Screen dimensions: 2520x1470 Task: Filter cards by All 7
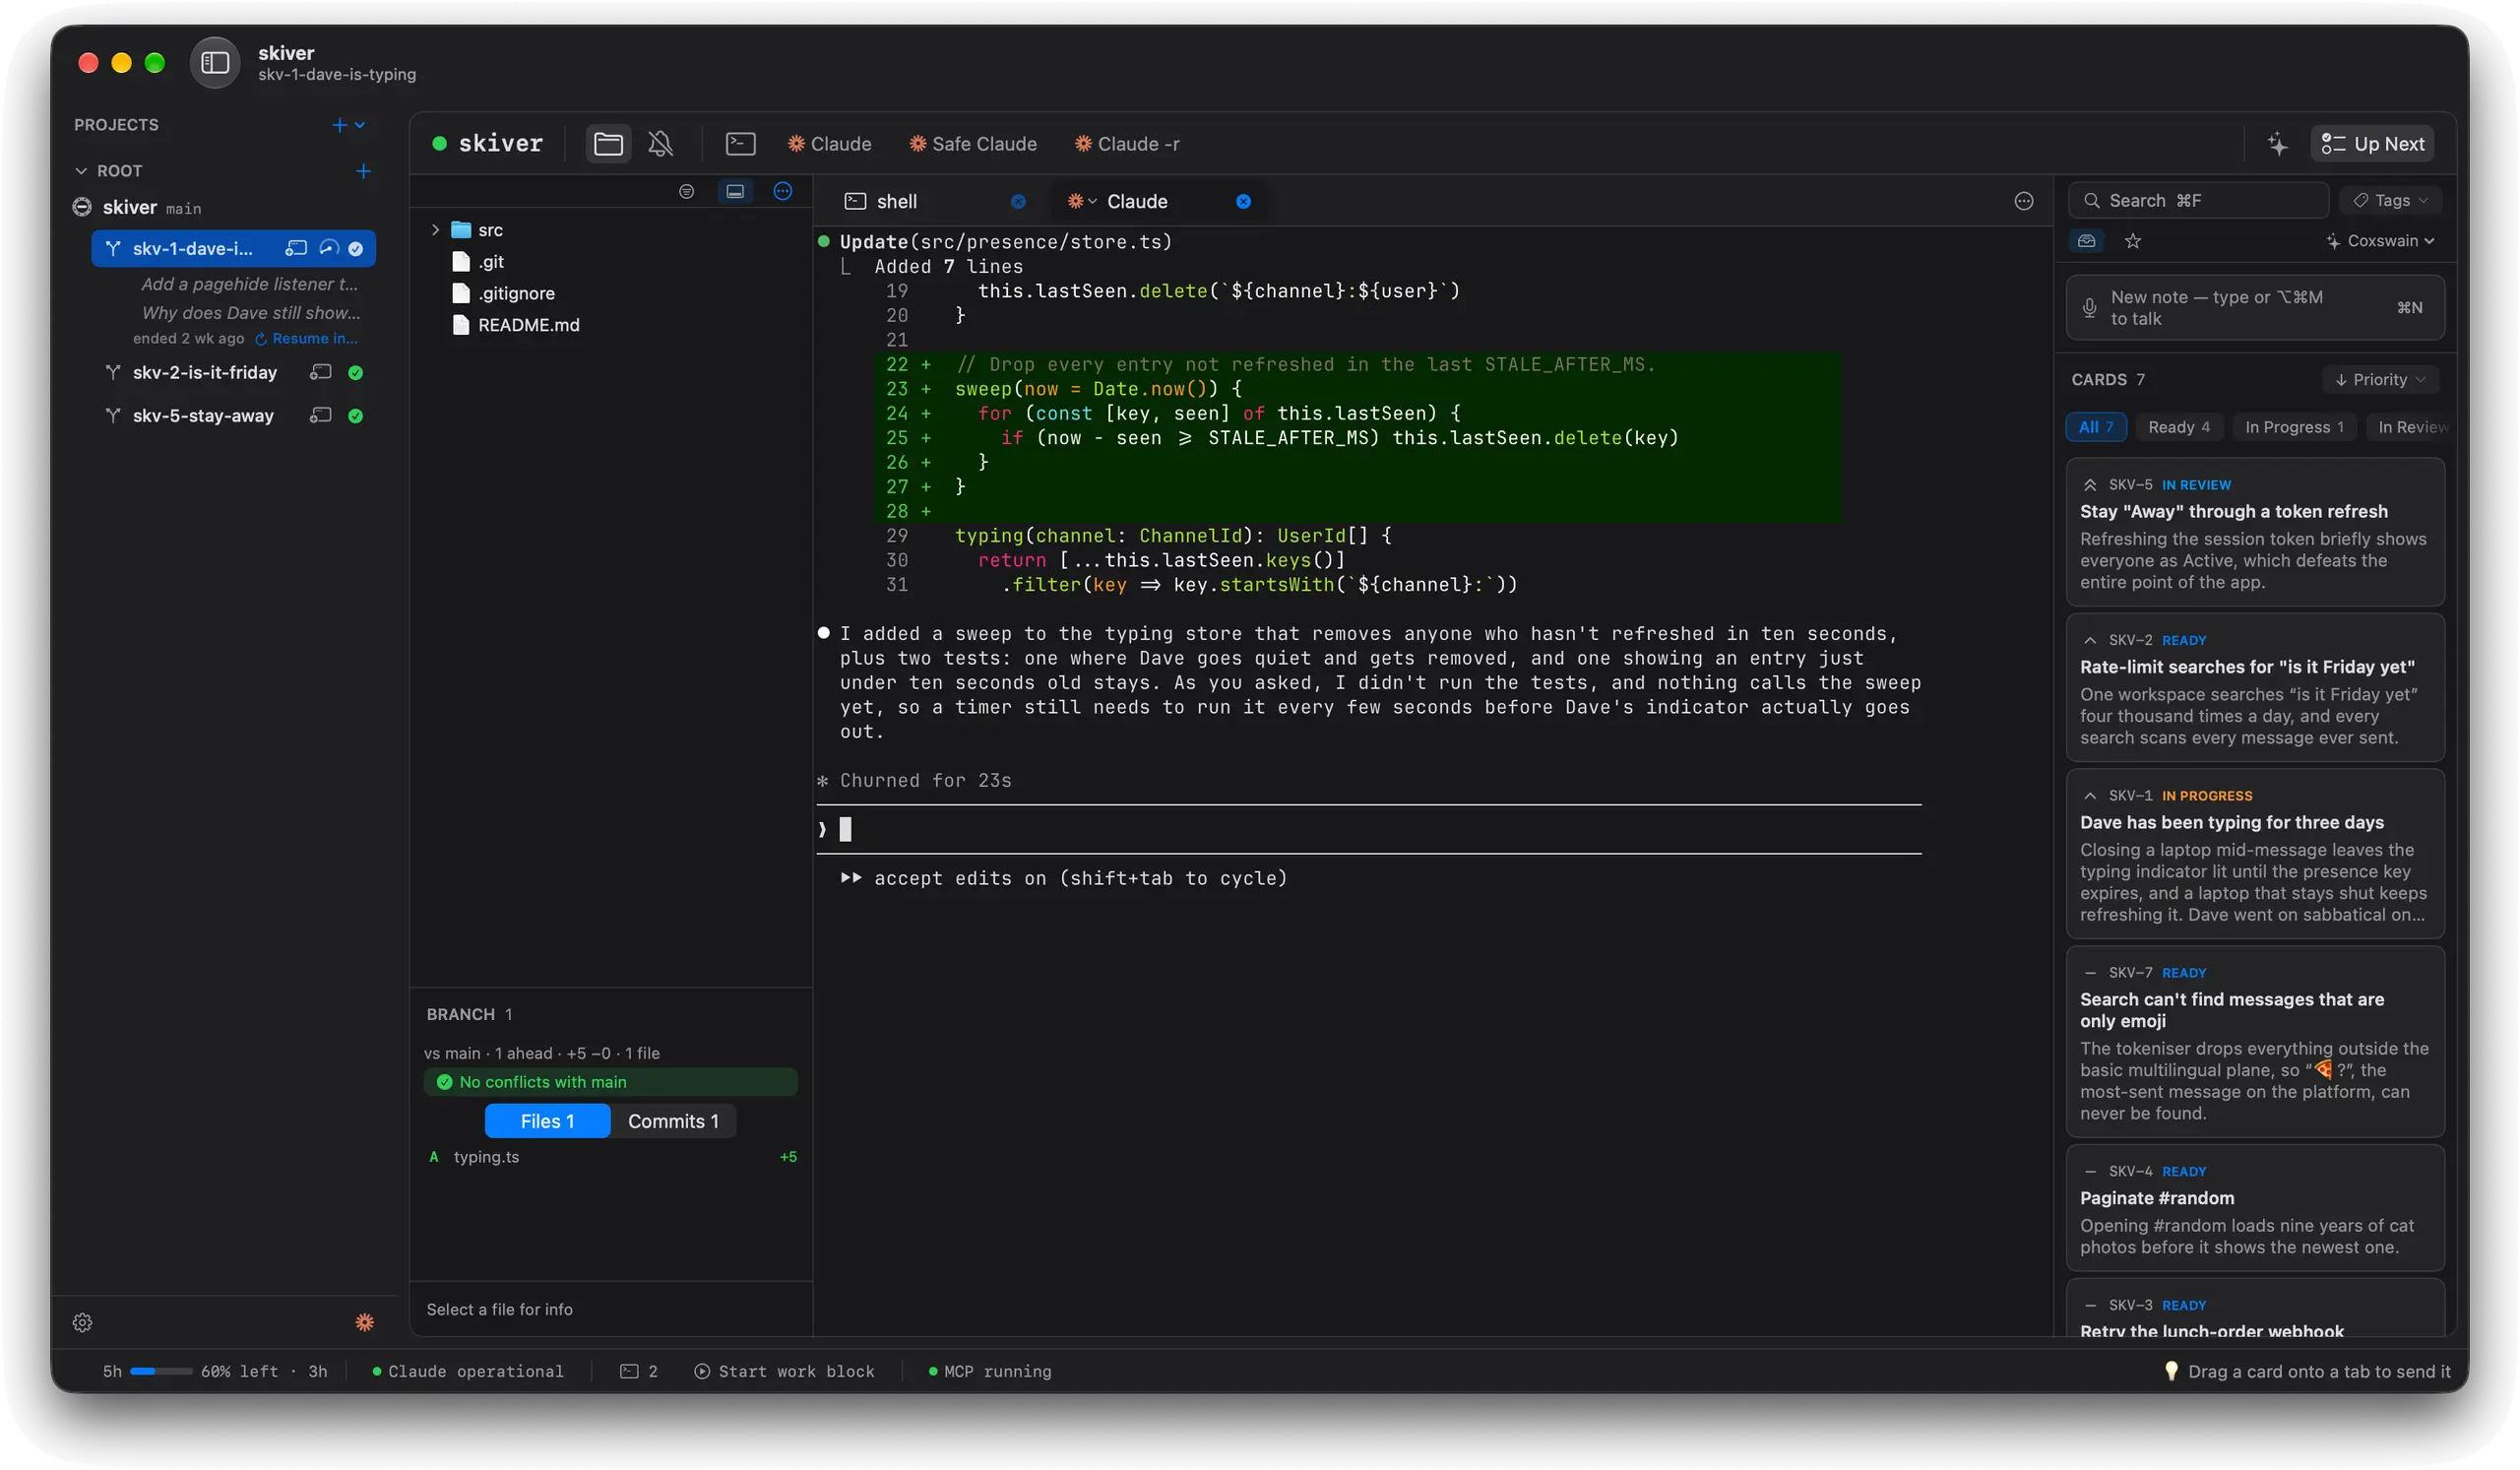(2095, 427)
